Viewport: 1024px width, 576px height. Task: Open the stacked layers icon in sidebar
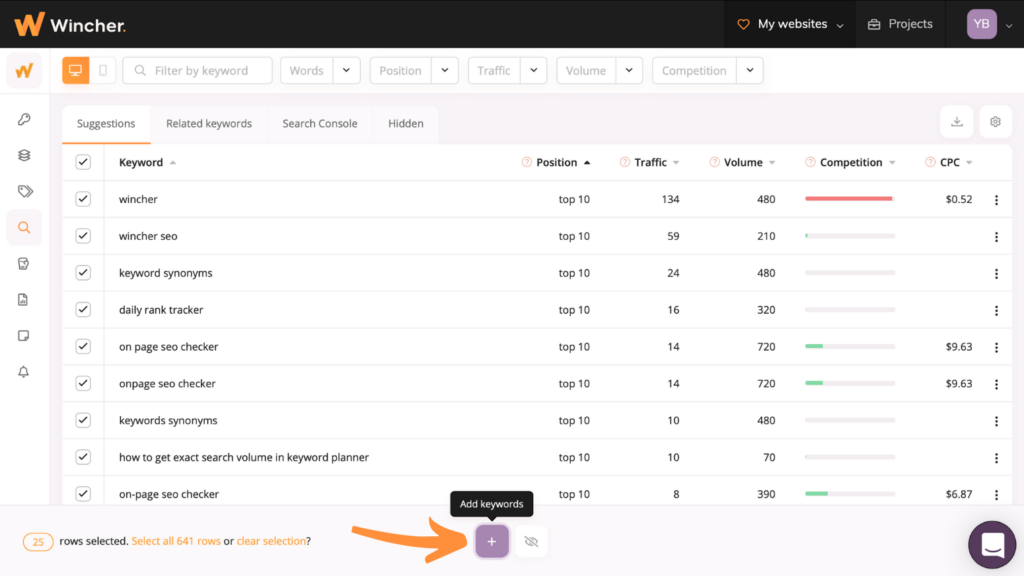pyautogui.click(x=24, y=155)
